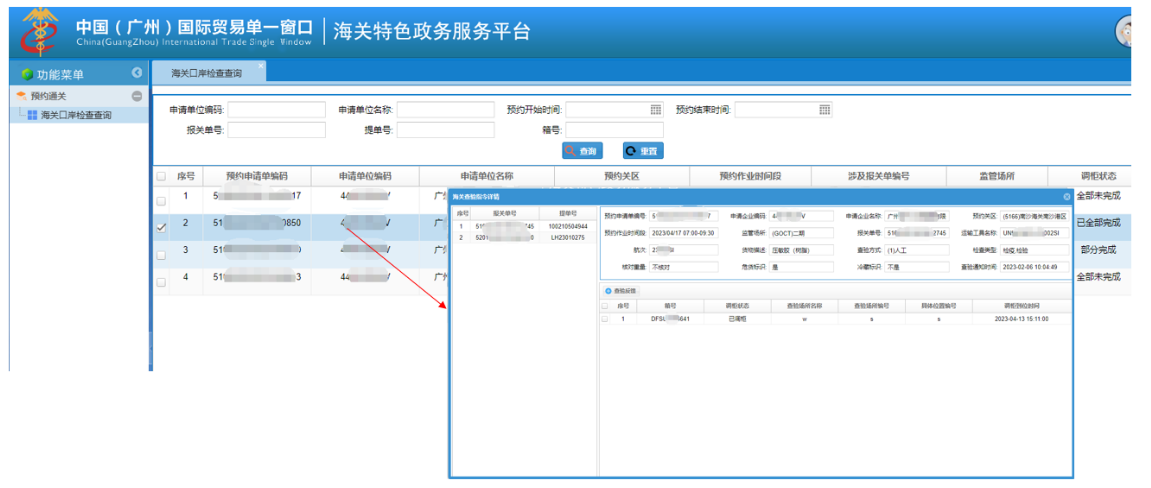Select bill number LH23010275 in dialog
This screenshot has height=488, width=1151.
568,238
